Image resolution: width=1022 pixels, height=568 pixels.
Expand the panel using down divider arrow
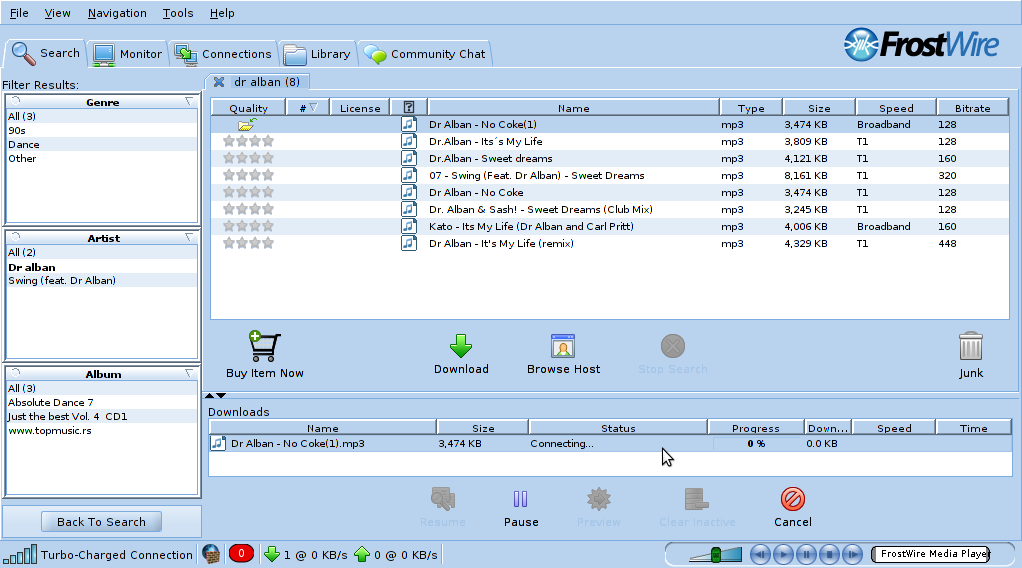221,395
